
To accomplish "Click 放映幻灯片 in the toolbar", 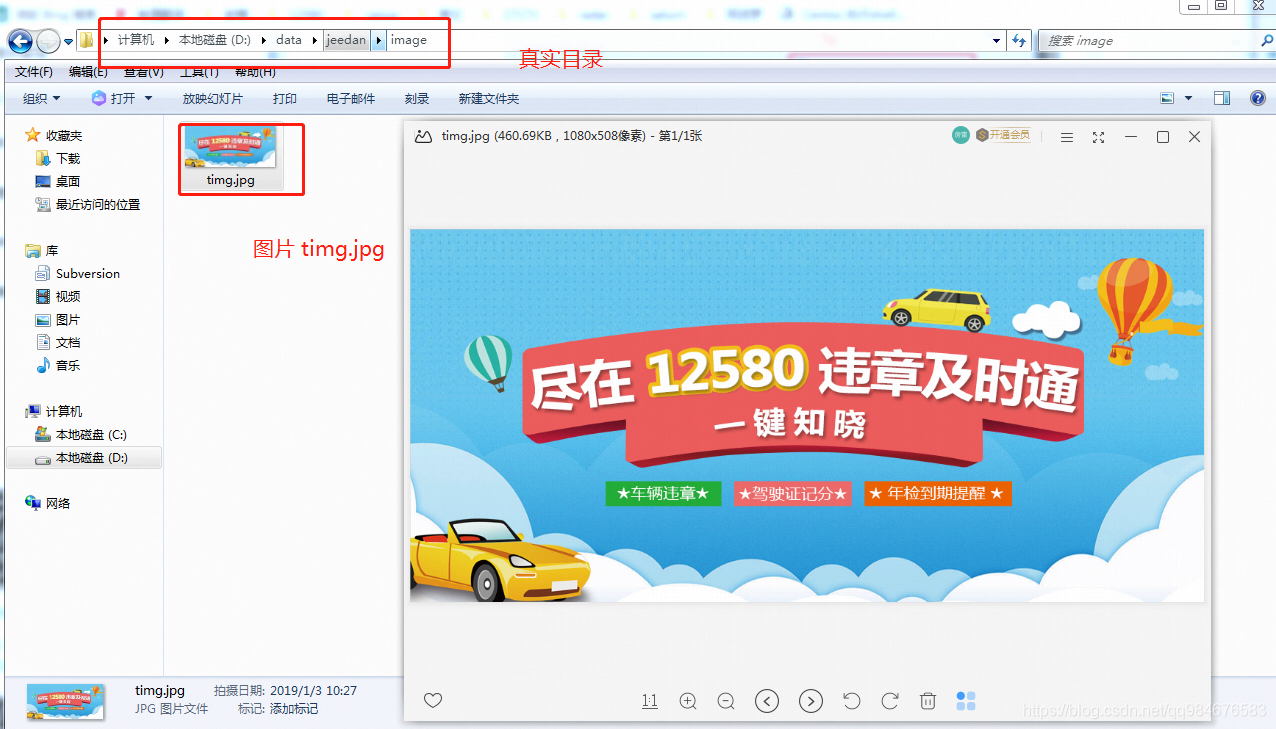I will (x=212, y=98).
